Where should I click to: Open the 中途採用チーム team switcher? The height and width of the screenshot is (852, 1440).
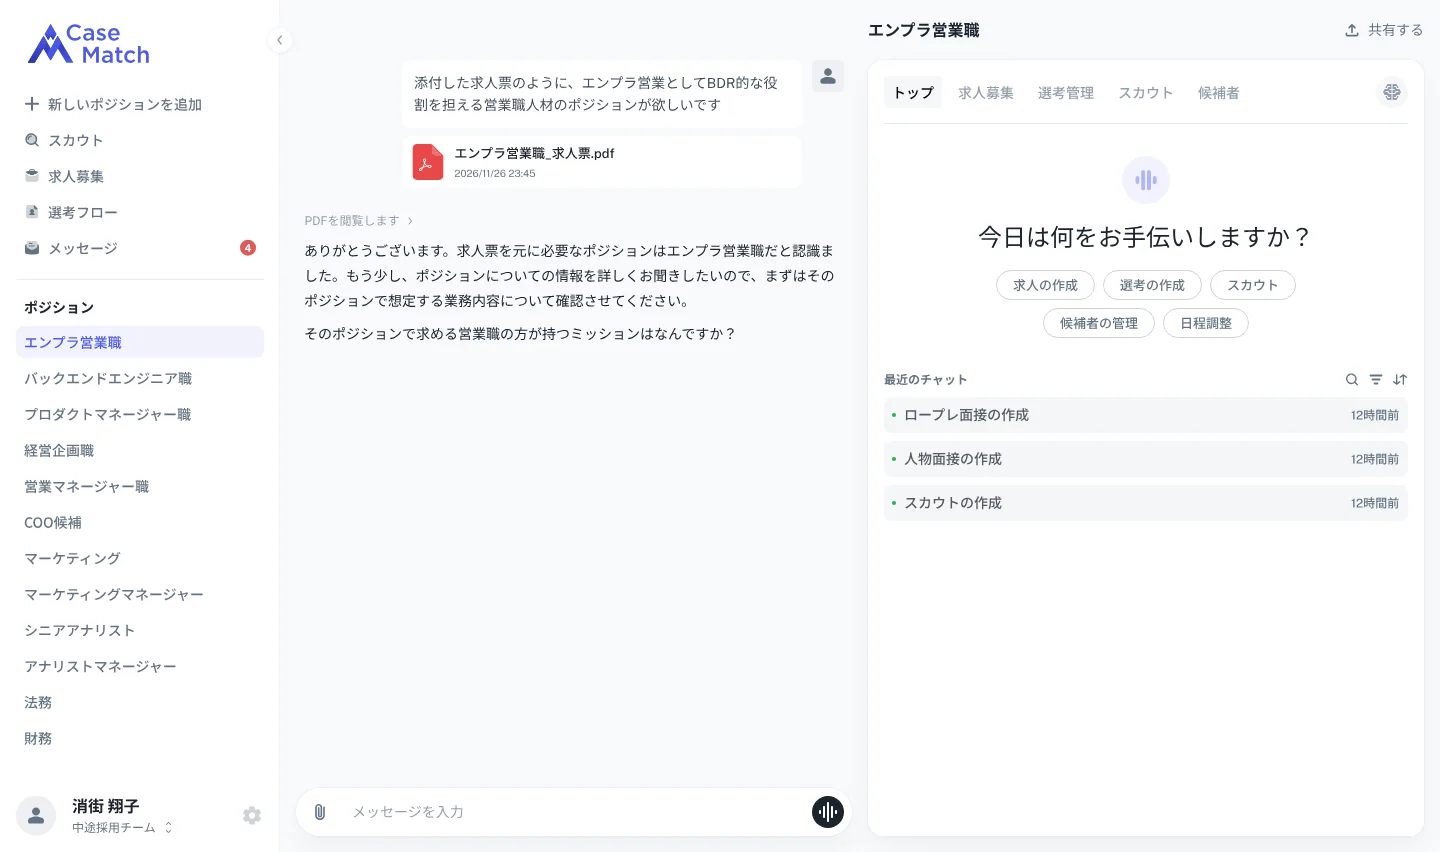122,828
